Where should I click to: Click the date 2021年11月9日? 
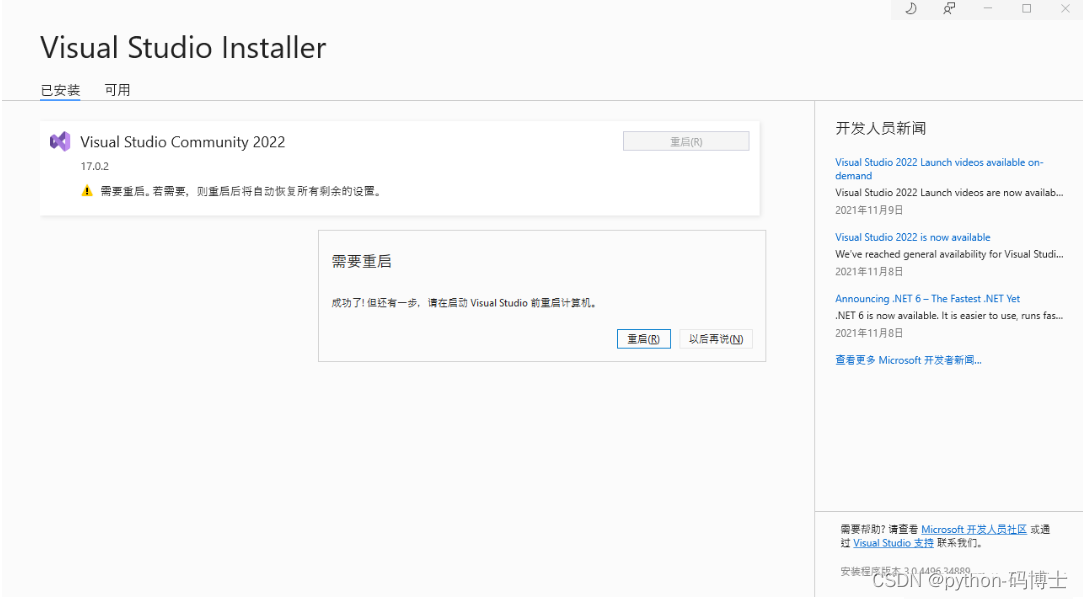tap(869, 210)
